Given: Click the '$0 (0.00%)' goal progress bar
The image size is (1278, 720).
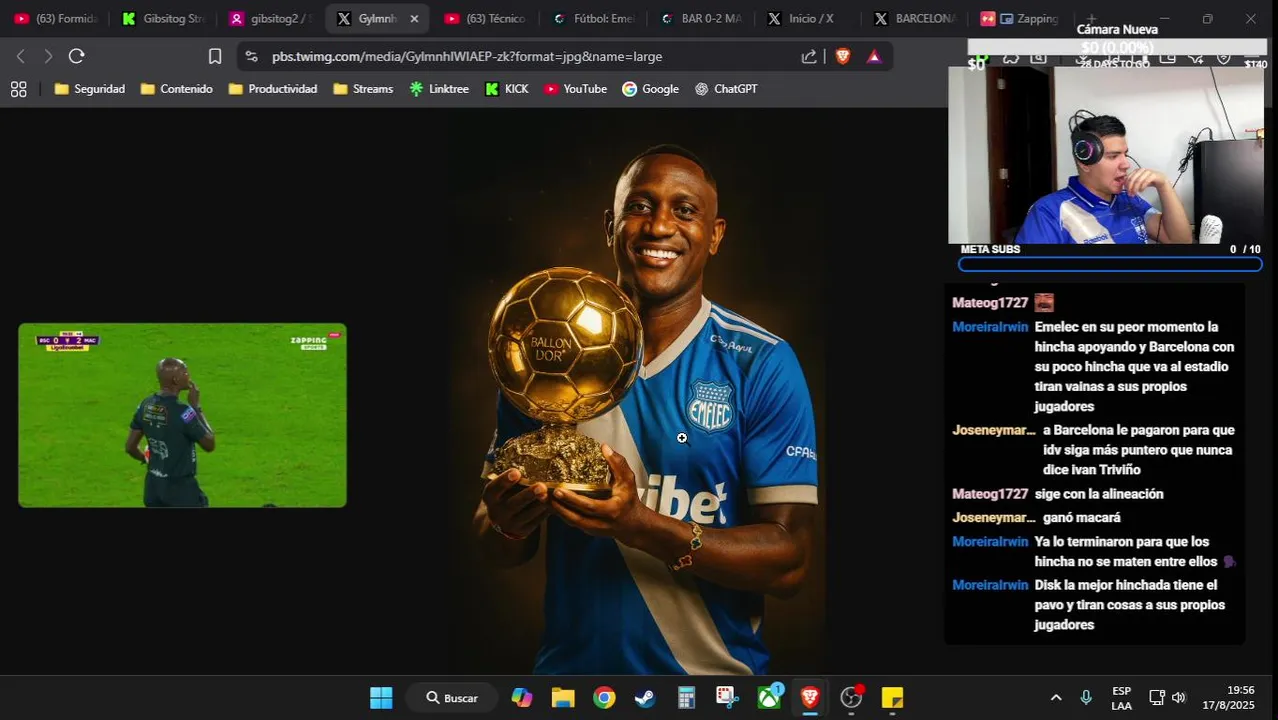Looking at the screenshot, I should point(1117,48).
